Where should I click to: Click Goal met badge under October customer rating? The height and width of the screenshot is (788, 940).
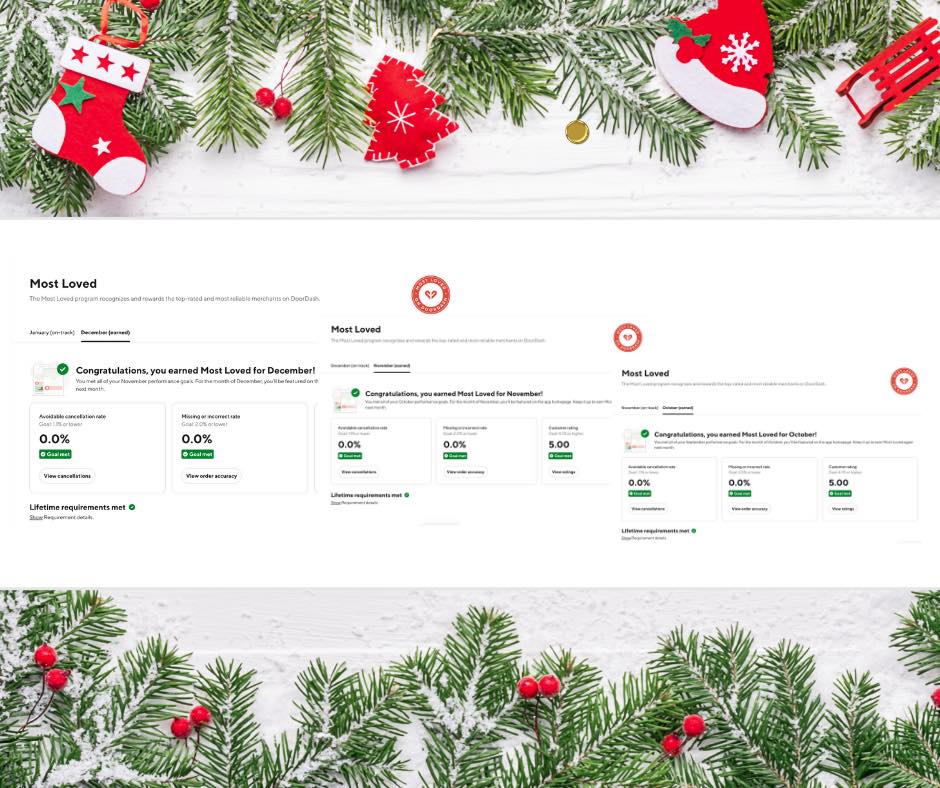[x=840, y=494]
